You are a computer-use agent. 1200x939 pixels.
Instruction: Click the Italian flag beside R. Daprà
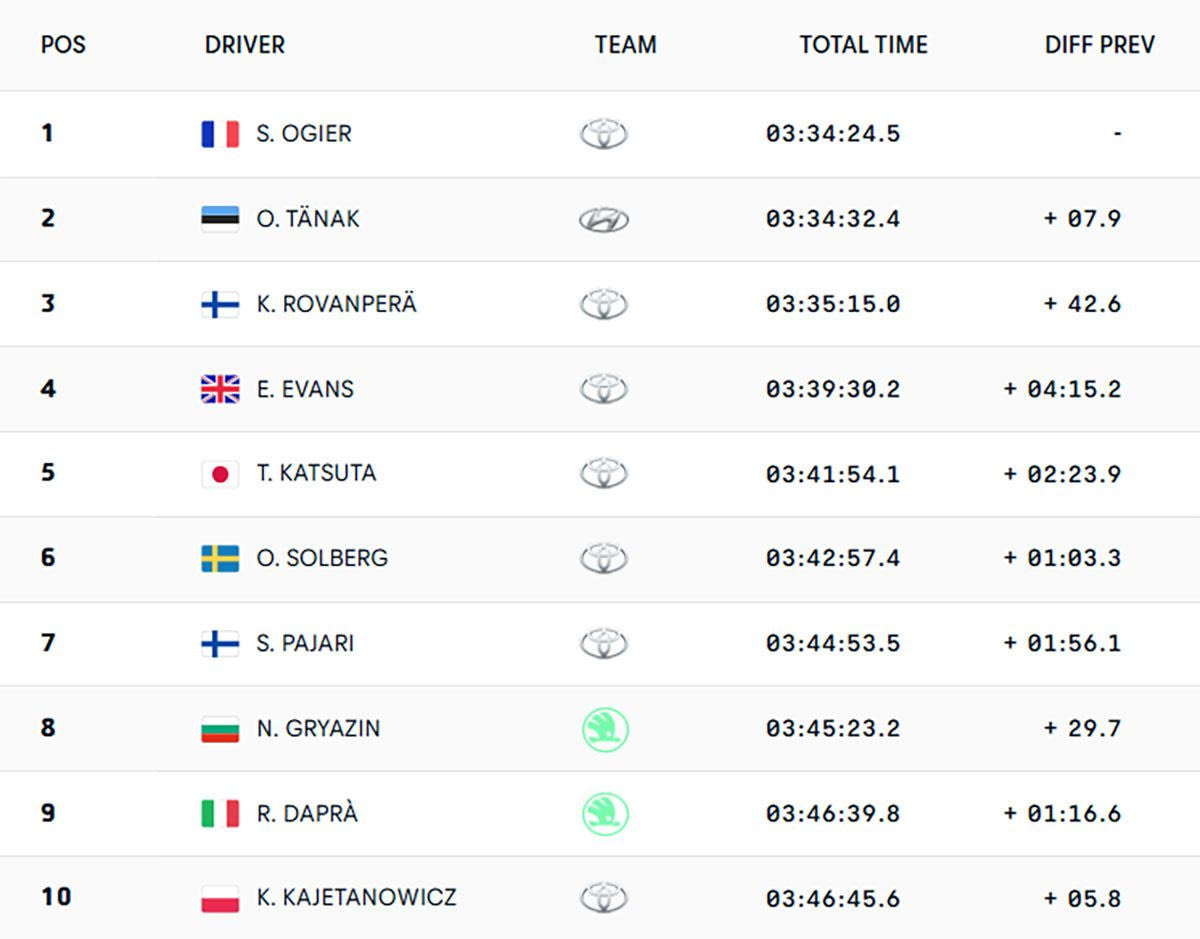220,814
